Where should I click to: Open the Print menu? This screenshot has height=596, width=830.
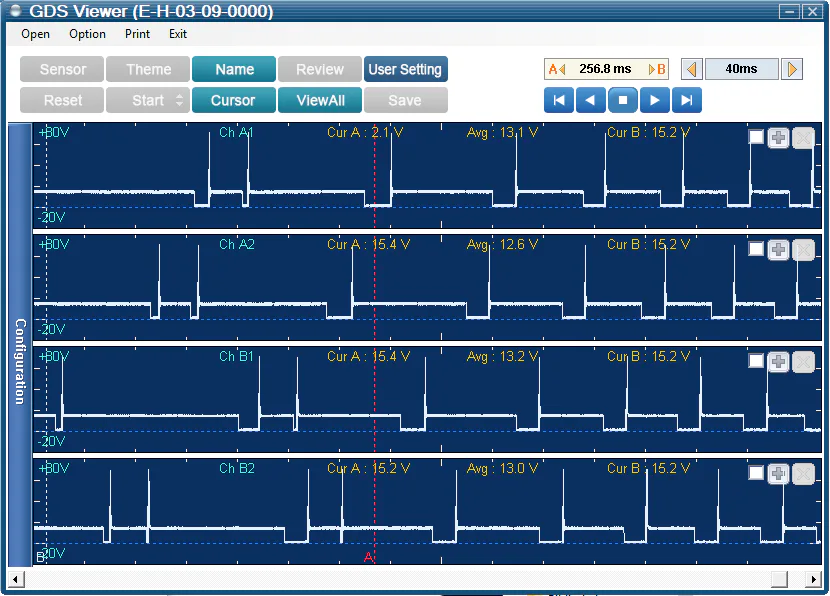[x=137, y=34]
